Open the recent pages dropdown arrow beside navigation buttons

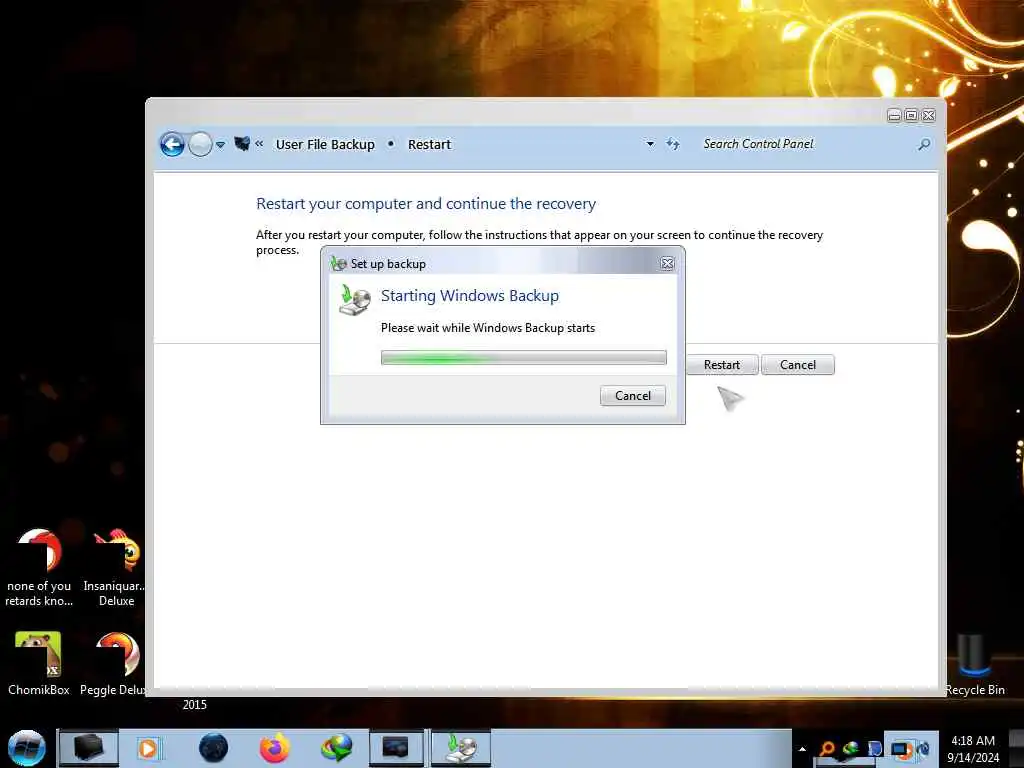221,145
